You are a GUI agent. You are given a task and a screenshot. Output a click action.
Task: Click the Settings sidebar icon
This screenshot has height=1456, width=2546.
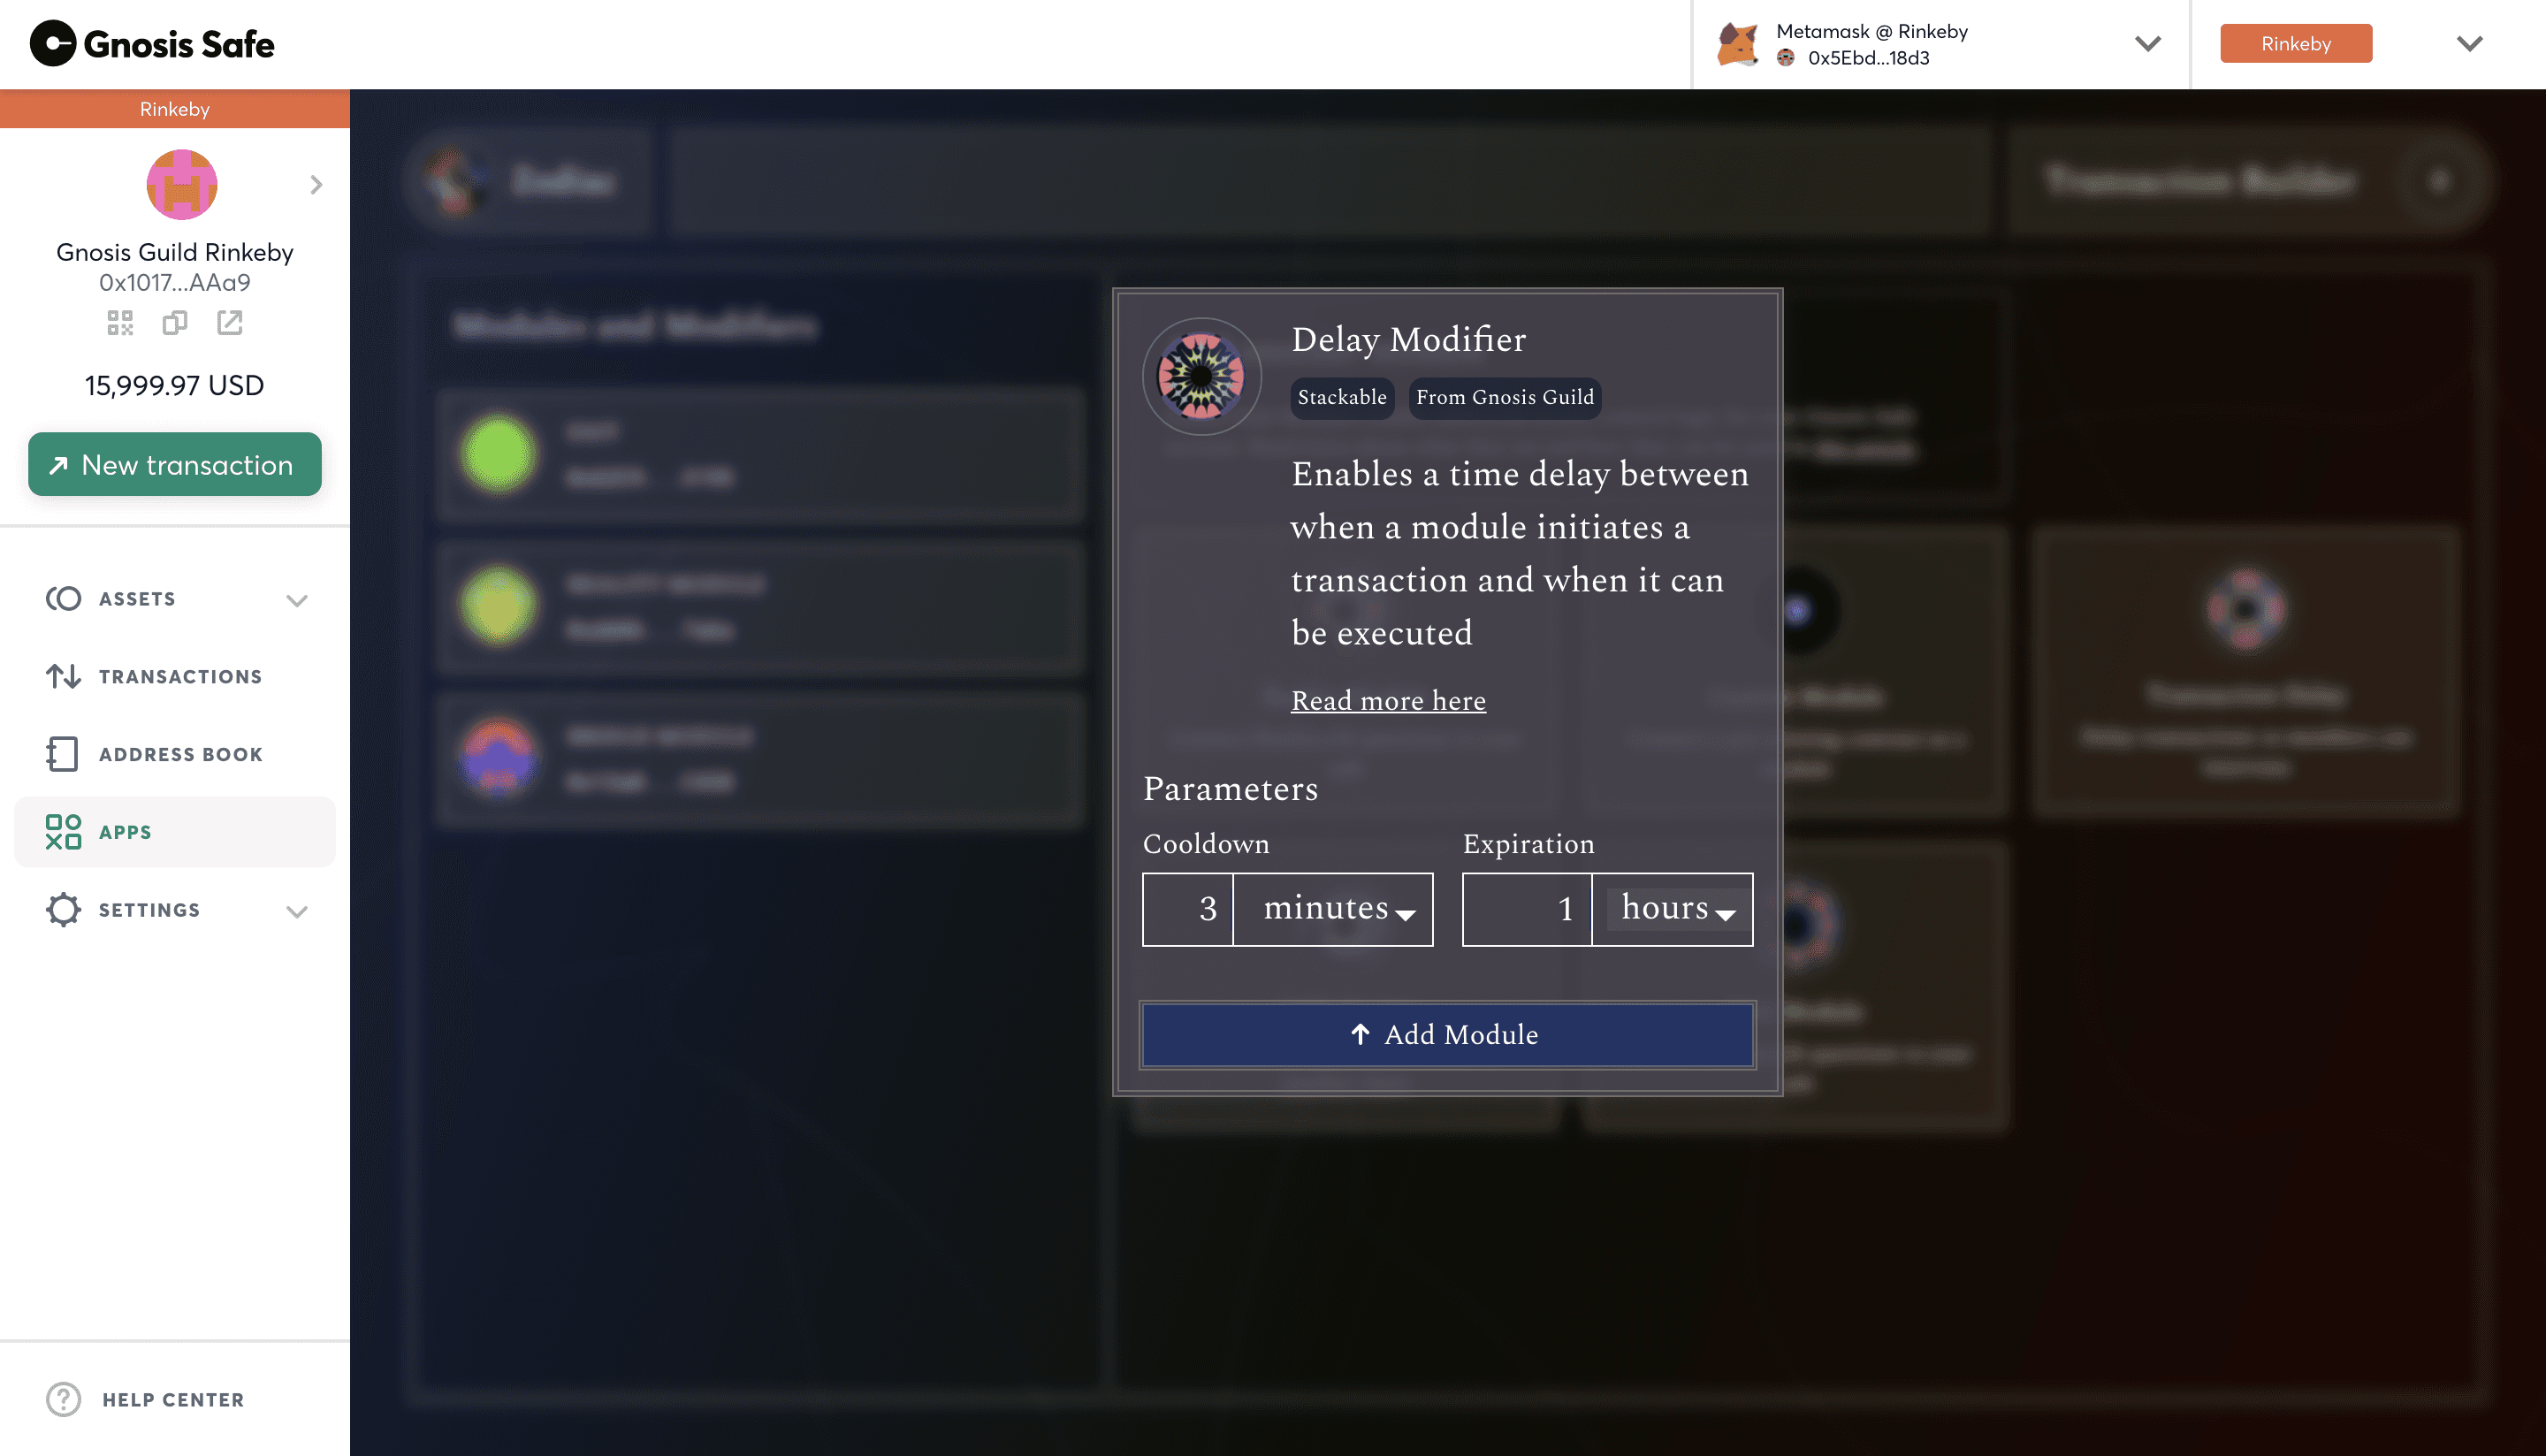[x=63, y=911]
